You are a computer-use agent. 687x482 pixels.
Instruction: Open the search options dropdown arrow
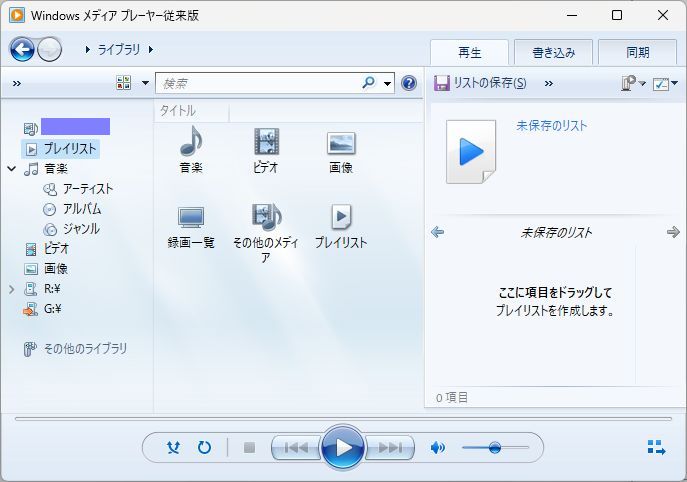[387, 83]
